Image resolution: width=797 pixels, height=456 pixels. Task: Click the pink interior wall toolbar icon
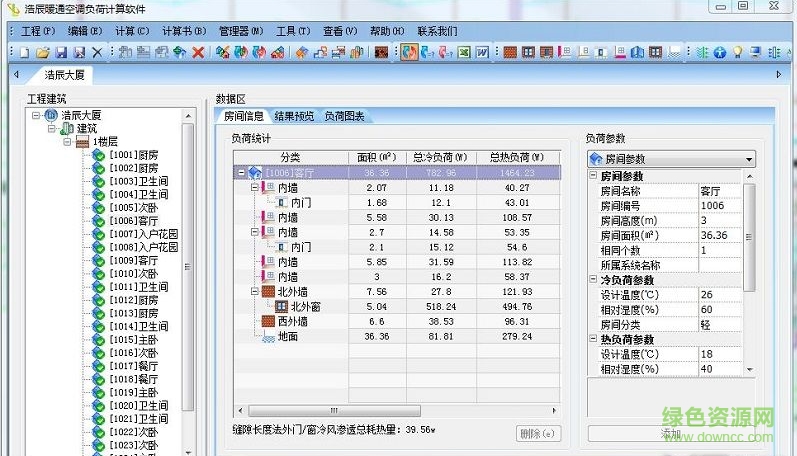(x=565, y=52)
